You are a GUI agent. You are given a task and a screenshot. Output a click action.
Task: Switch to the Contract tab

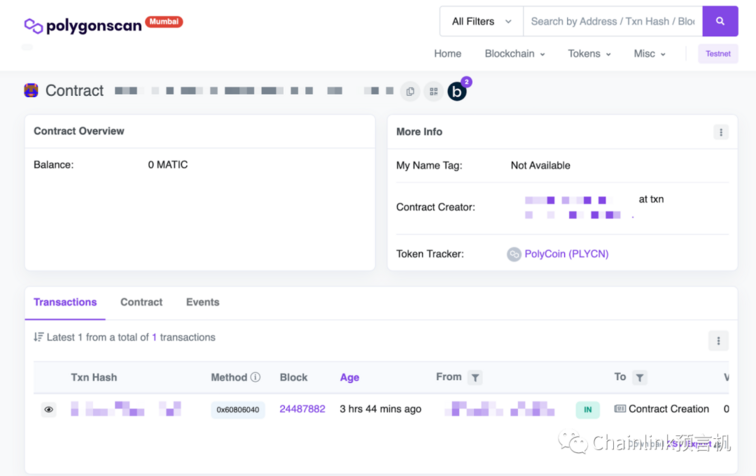(x=141, y=302)
